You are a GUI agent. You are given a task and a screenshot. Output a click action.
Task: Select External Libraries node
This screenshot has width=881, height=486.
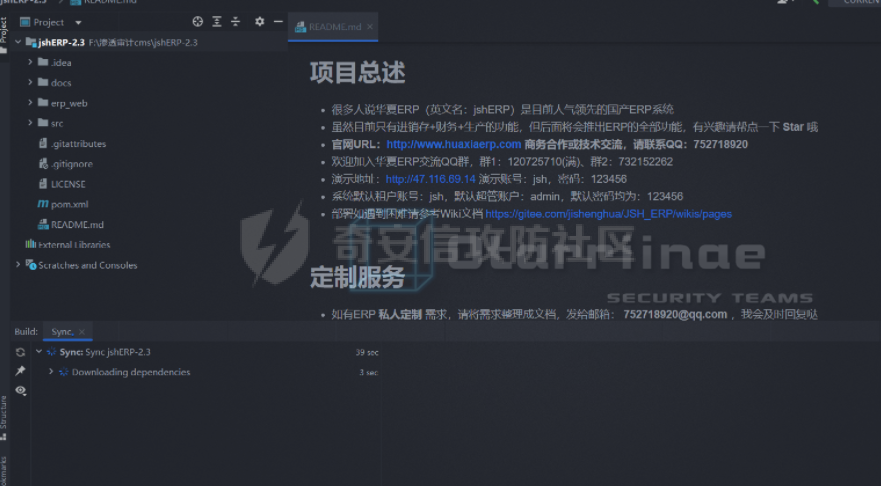click(x=74, y=245)
